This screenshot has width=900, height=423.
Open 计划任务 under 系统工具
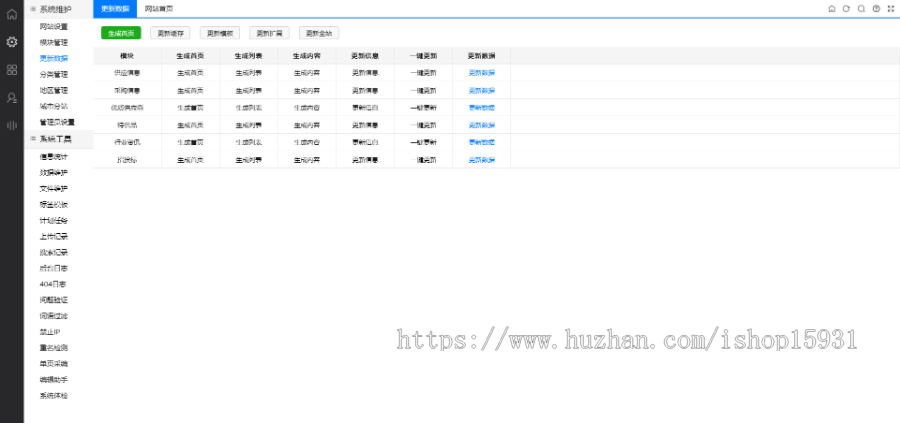[54, 220]
